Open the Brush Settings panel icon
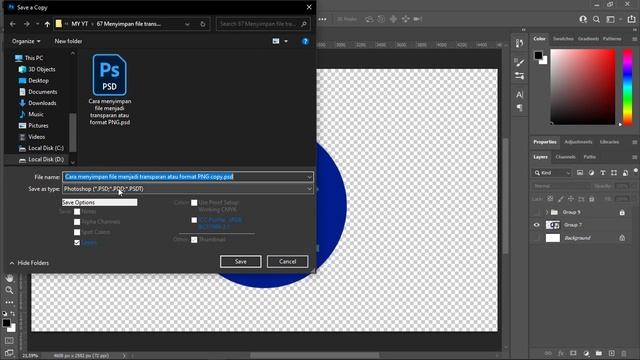This screenshot has width=640, height=360. 519,76
